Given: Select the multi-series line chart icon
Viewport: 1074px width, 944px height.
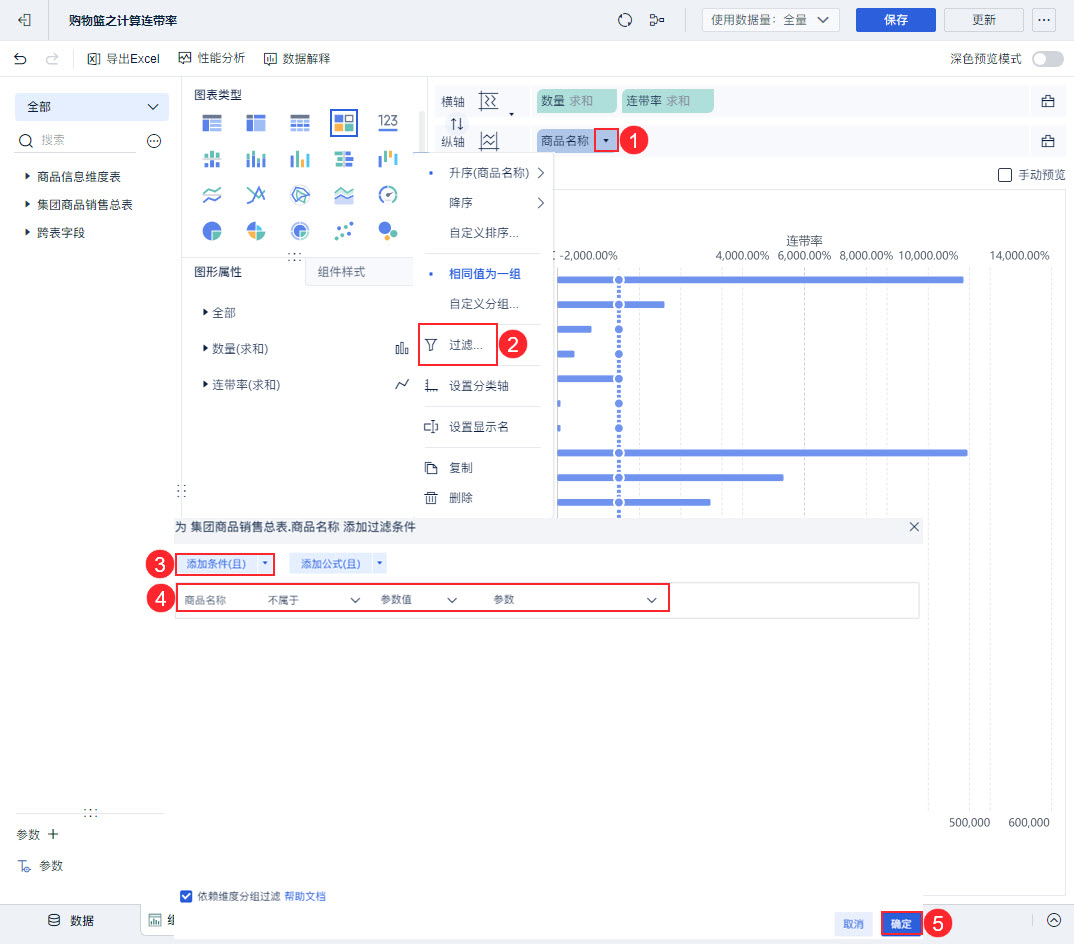Looking at the screenshot, I should 256,195.
